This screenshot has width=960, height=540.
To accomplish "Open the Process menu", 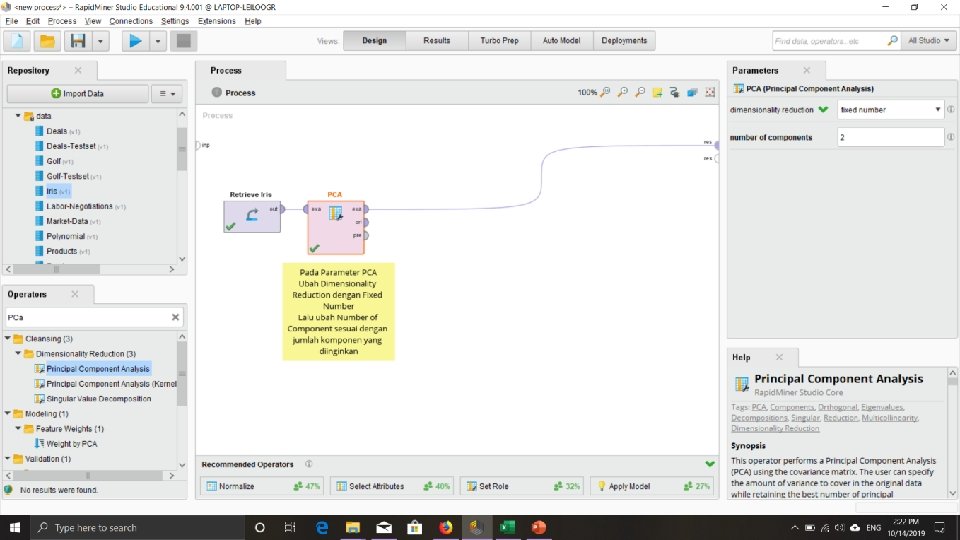I will click(62, 21).
